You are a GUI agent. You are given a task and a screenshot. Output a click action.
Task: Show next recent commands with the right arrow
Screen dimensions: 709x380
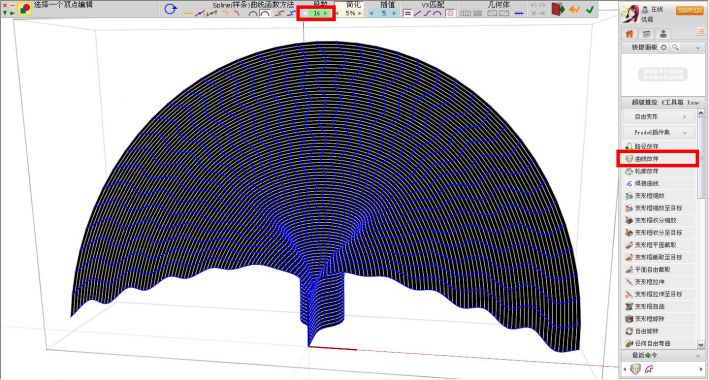click(x=701, y=370)
